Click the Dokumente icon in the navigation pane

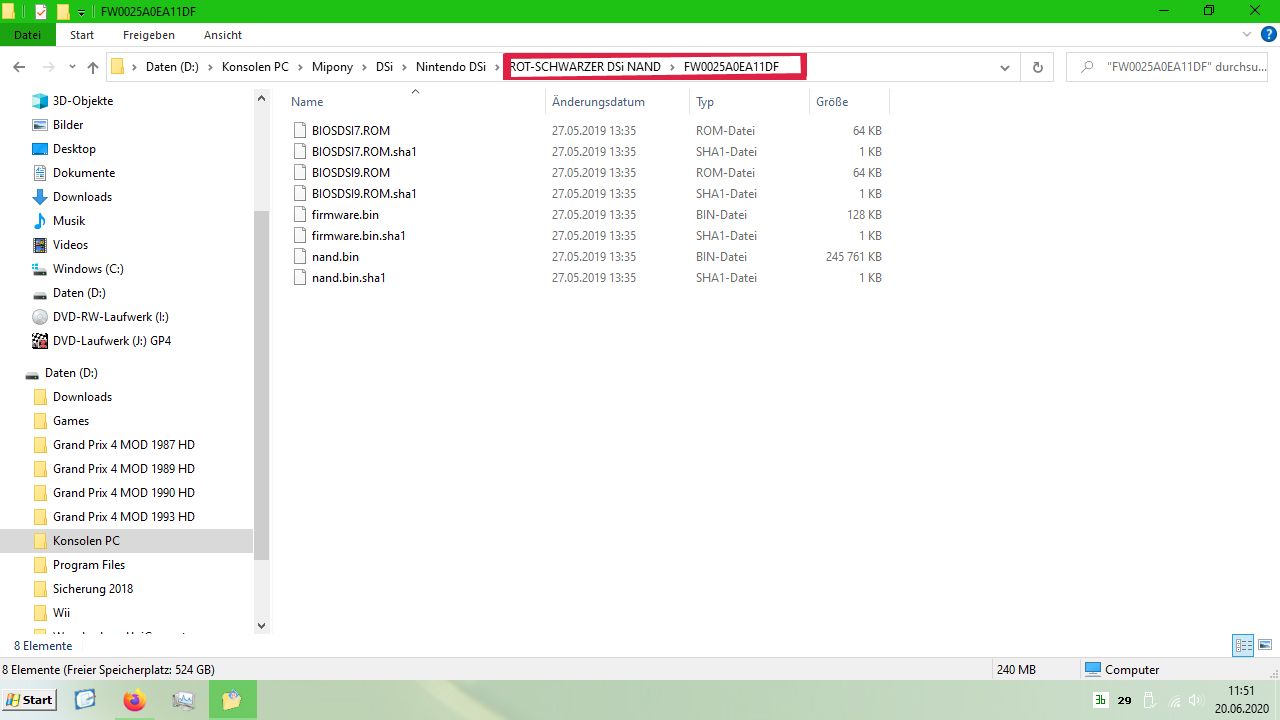pos(40,173)
